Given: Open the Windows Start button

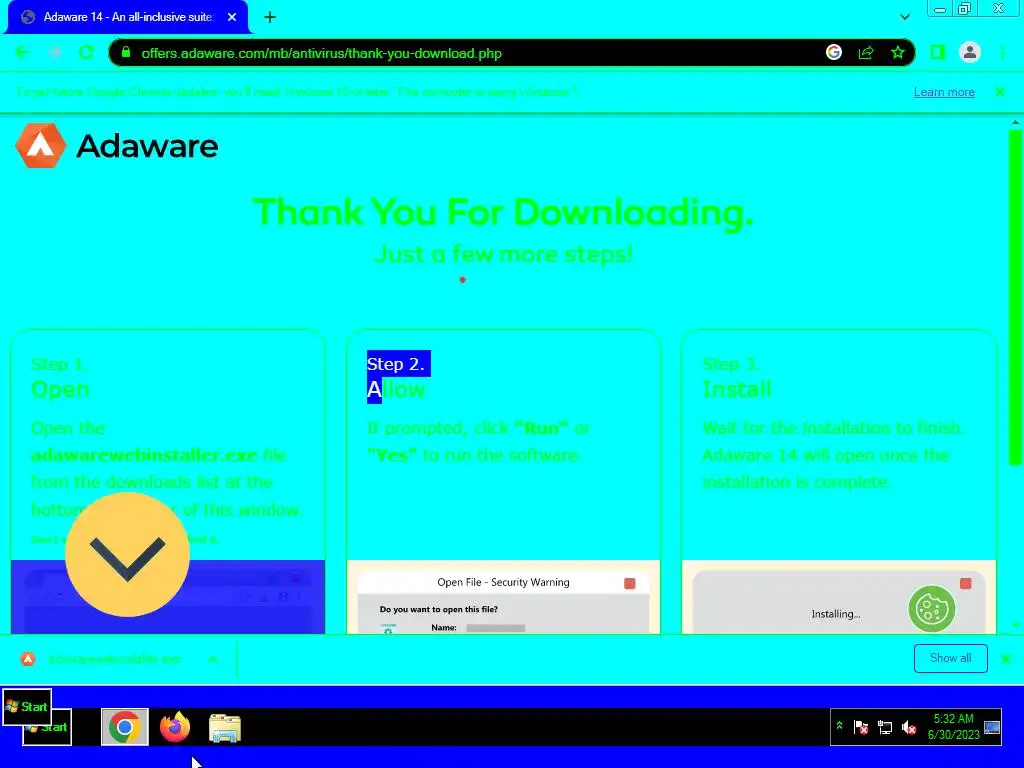Looking at the screenshot, I should point(27,707).
